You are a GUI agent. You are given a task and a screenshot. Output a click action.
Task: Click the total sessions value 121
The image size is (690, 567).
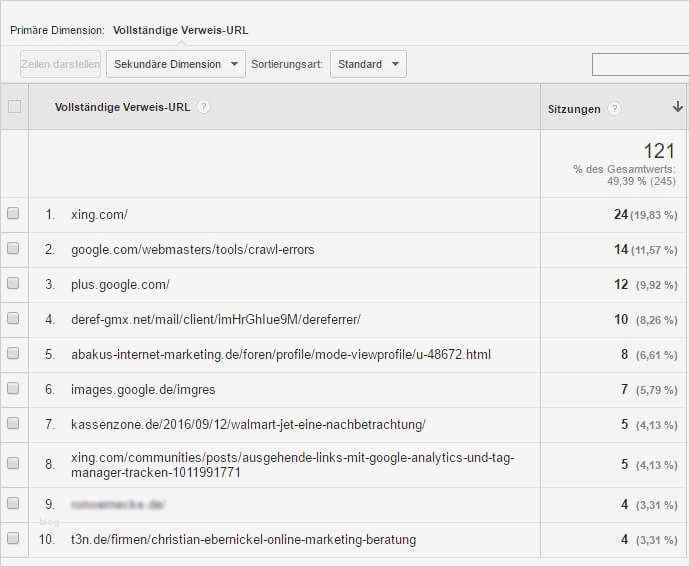pos(659,151)
